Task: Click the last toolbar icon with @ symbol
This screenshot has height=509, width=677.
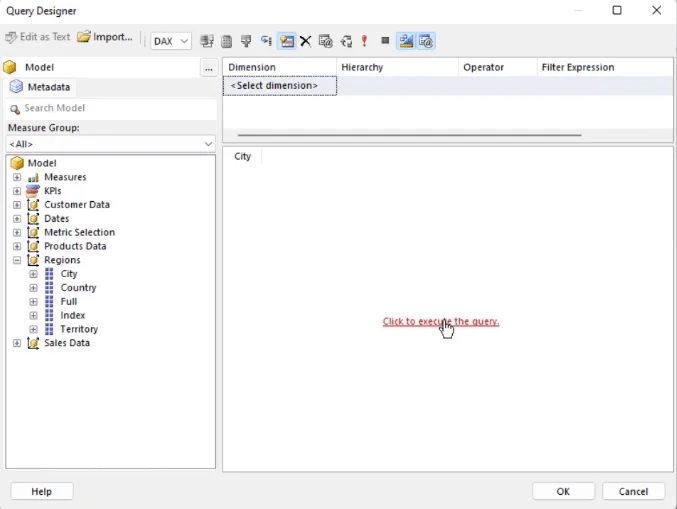Action: point(426,41)
